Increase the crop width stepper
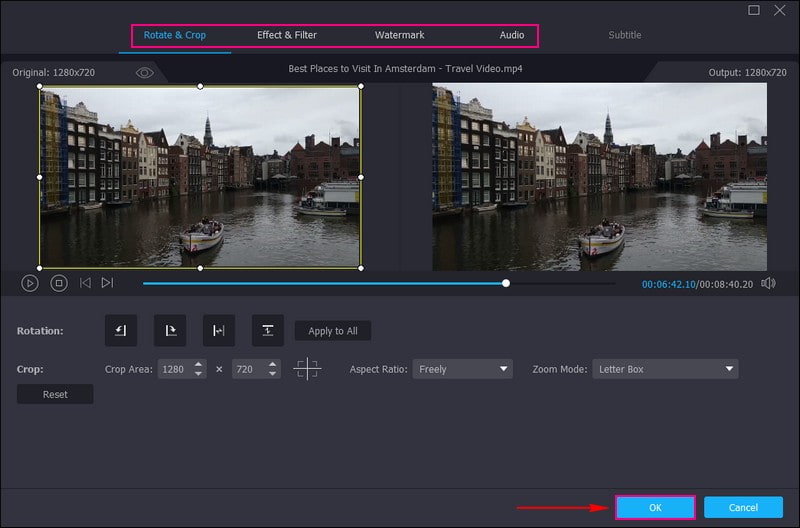Screen dimensions: 800x528 (x=199, y=364)
